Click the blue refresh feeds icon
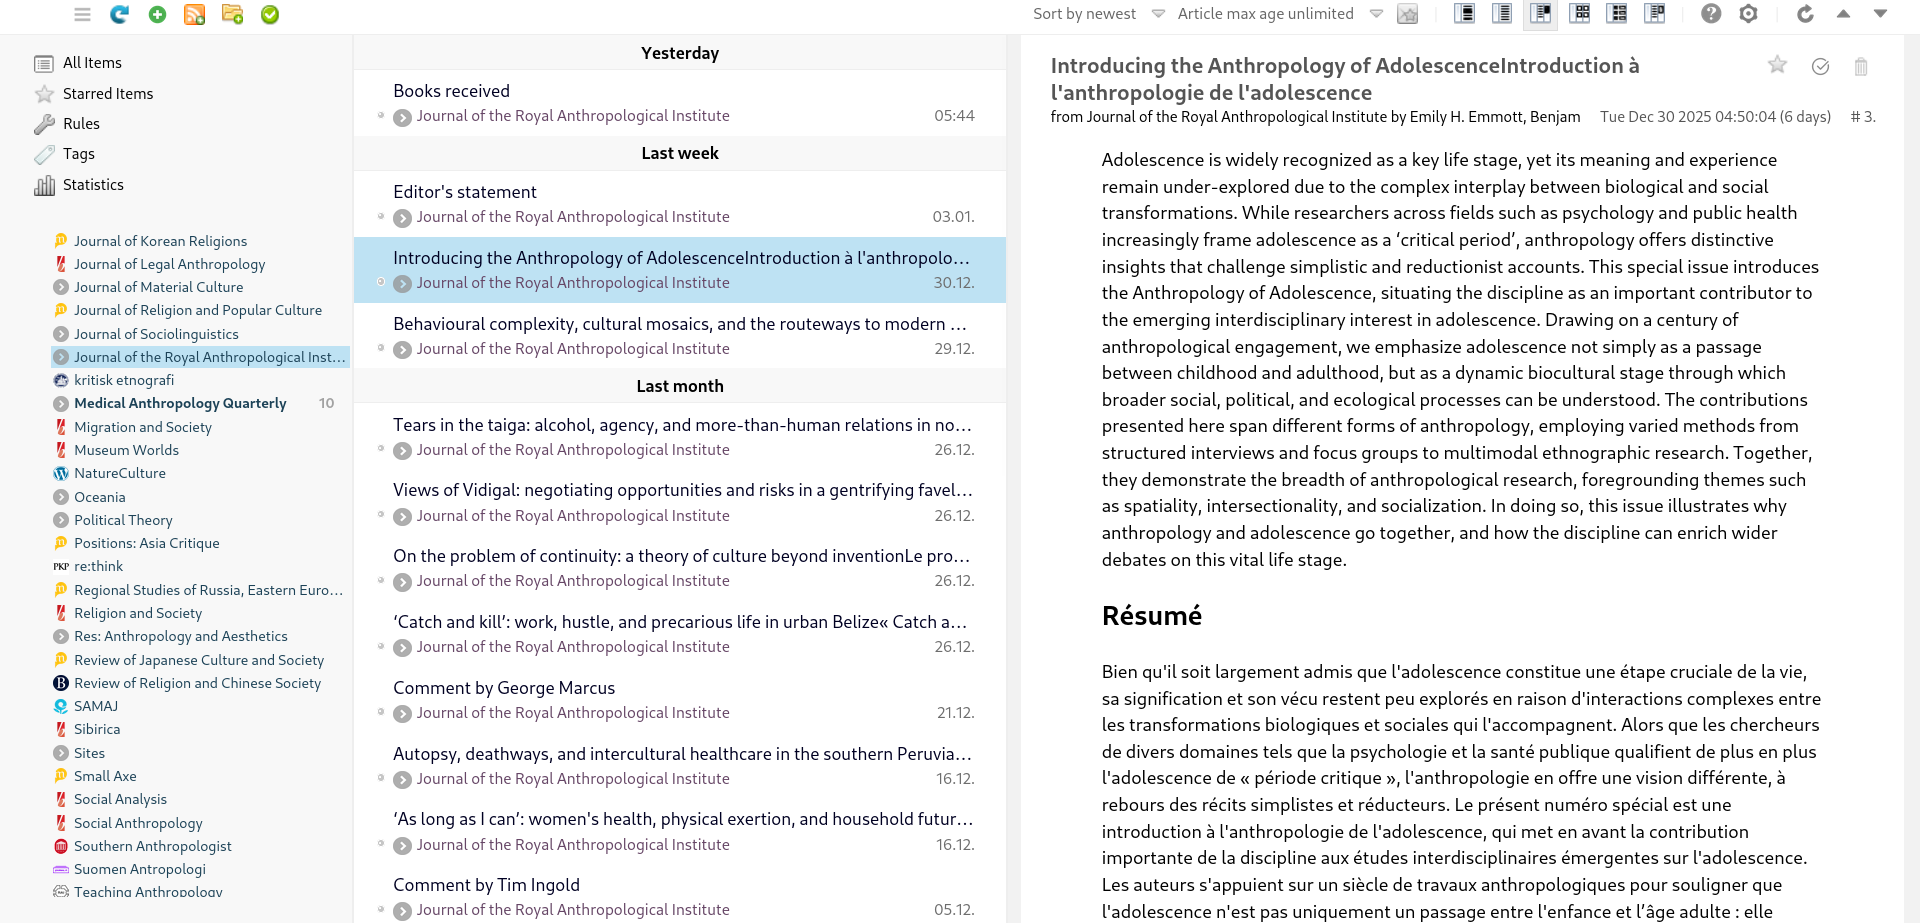The image size is (1920, 923). point(120,14)
